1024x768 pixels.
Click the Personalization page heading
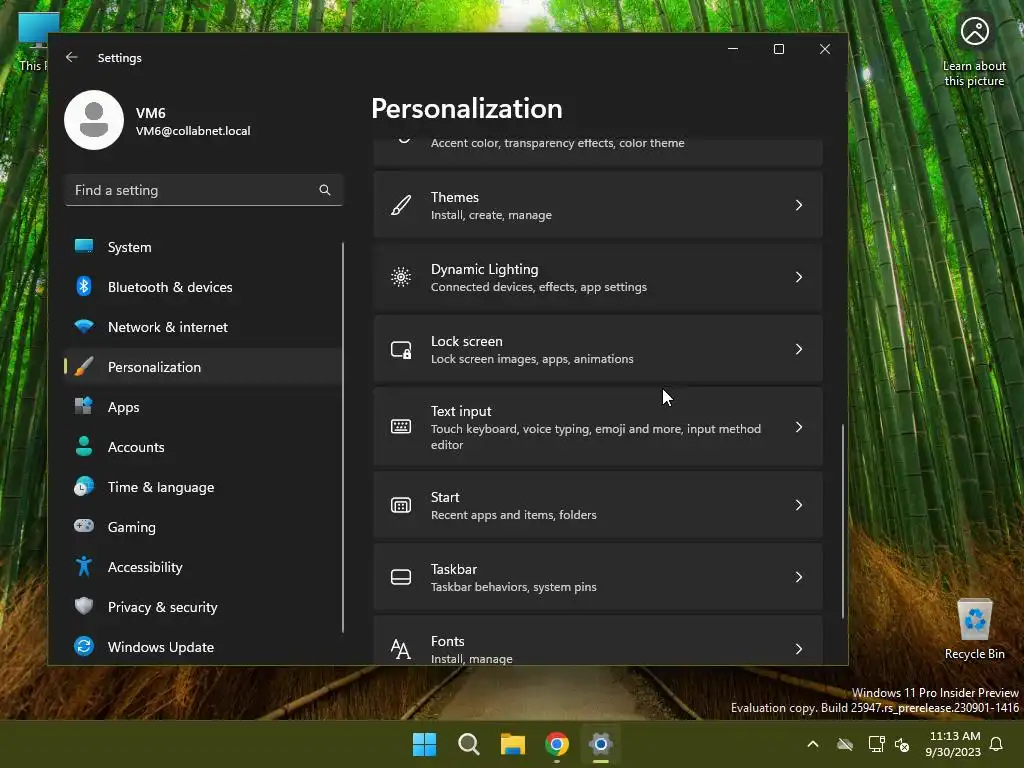click(x=467, y=108)
